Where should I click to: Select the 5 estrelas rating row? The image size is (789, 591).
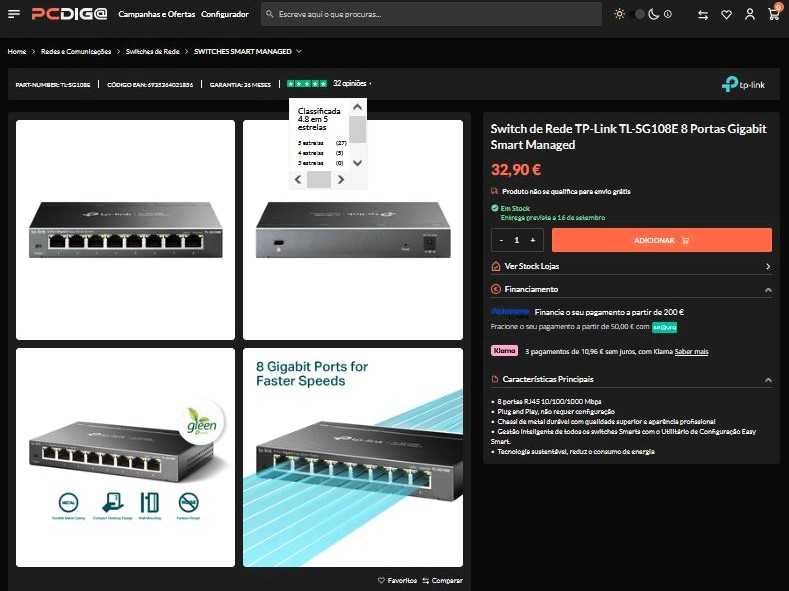tap(322, 143)
